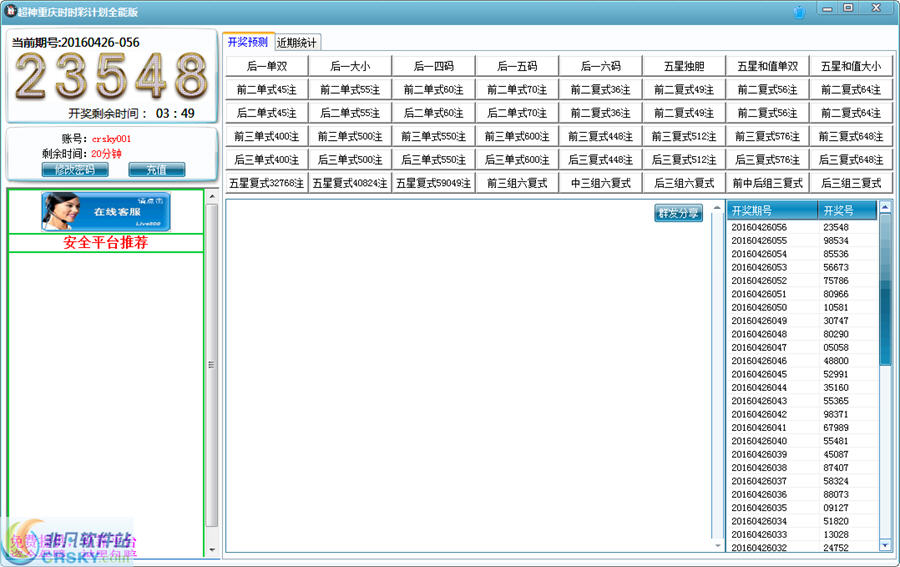
Task: Click the draw list scrollbar up arrow
Action: [885, 207]
